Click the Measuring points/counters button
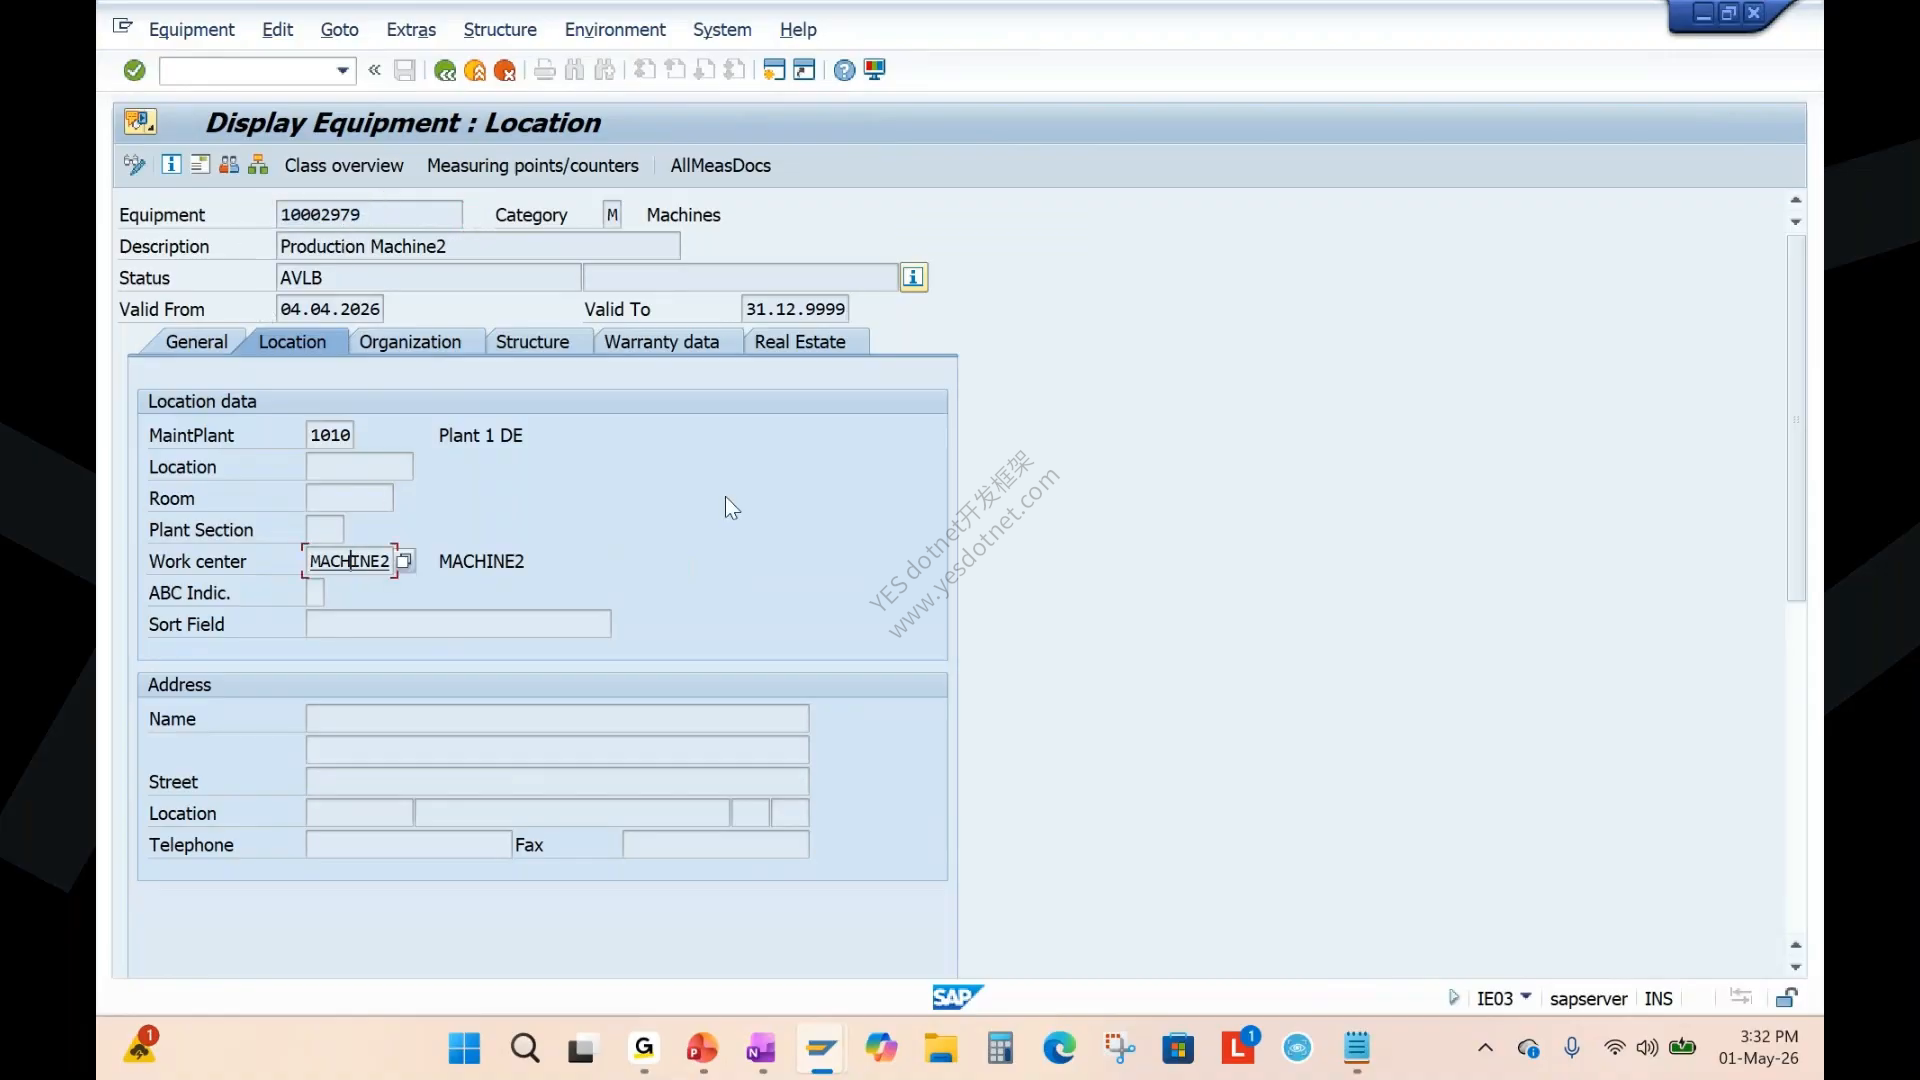This screenshot has height=1080, width=1920. pos(533,165)
